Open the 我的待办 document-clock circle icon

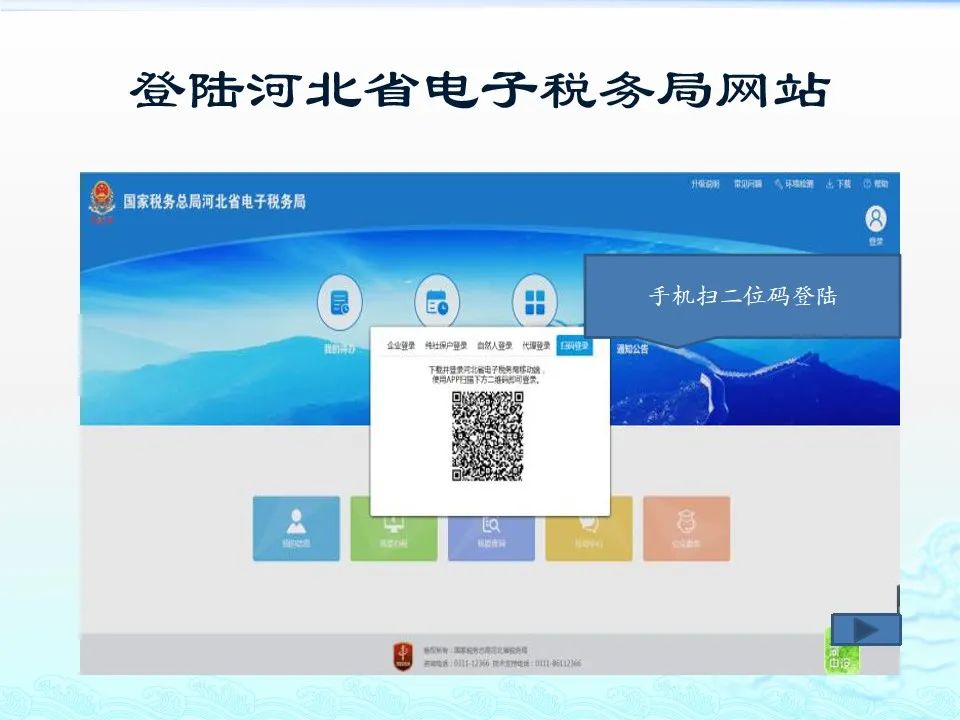click(340, 302)
